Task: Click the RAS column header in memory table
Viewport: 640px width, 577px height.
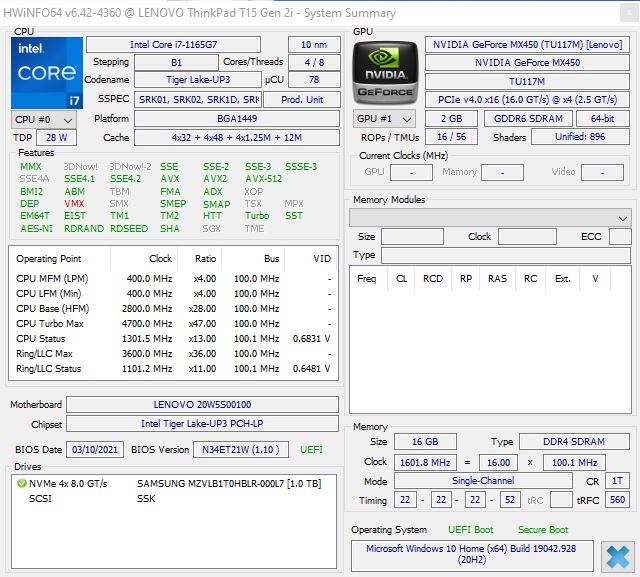Action: (498, 279)
